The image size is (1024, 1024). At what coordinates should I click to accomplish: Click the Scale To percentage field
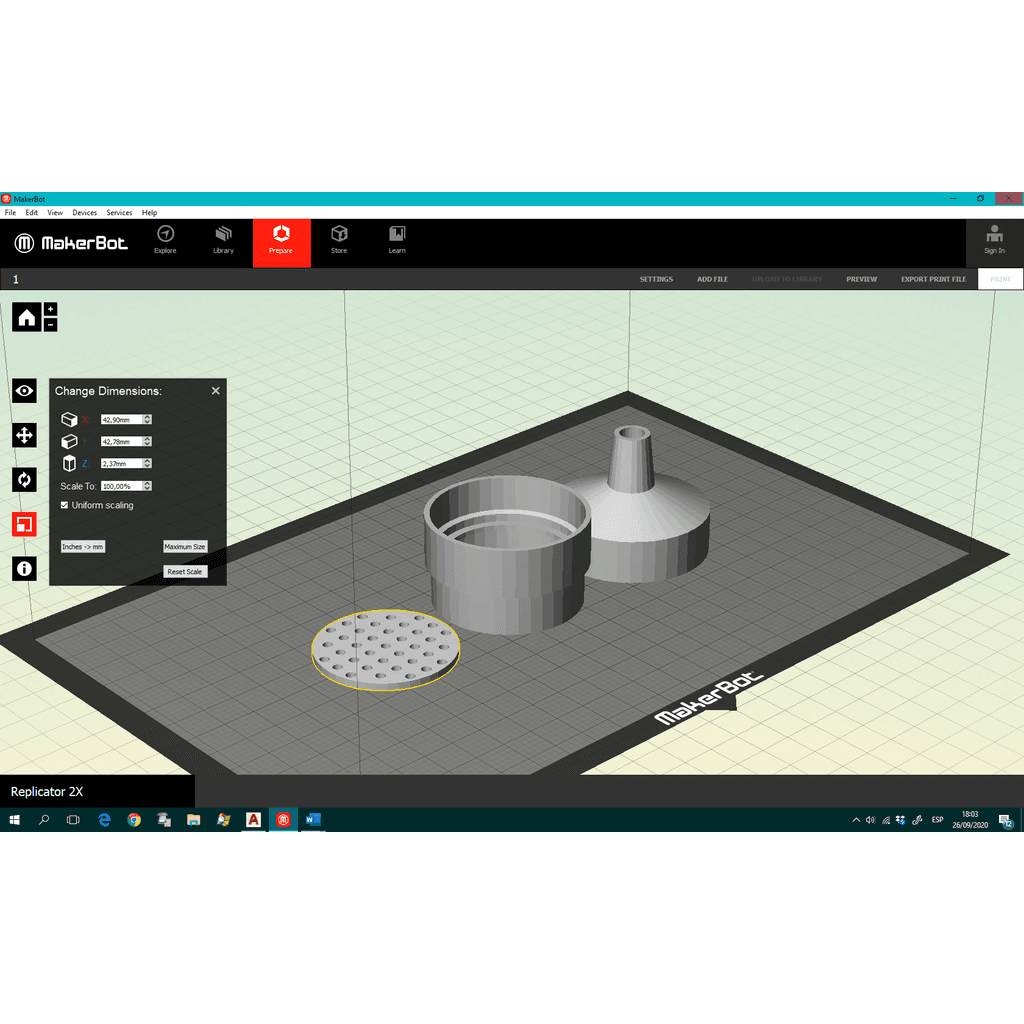pyautogui.click(x=122, y=486)
